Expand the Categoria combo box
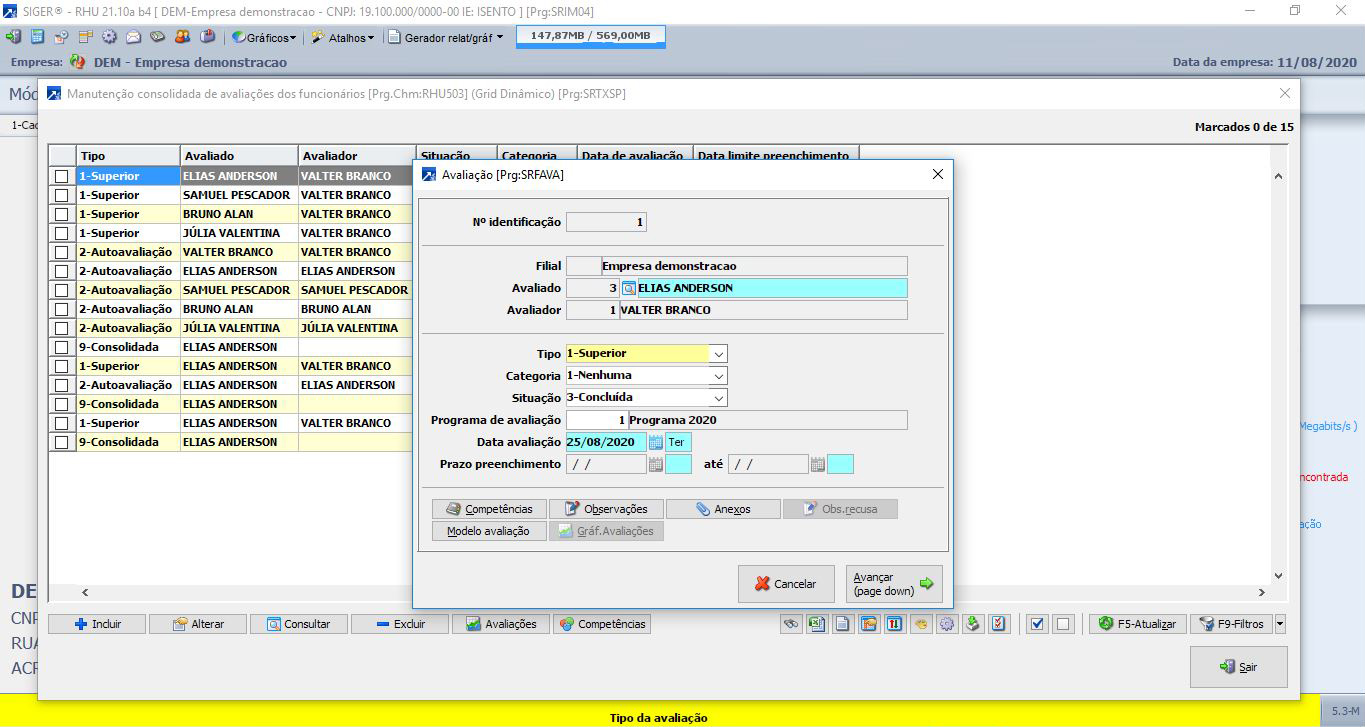 718,376
